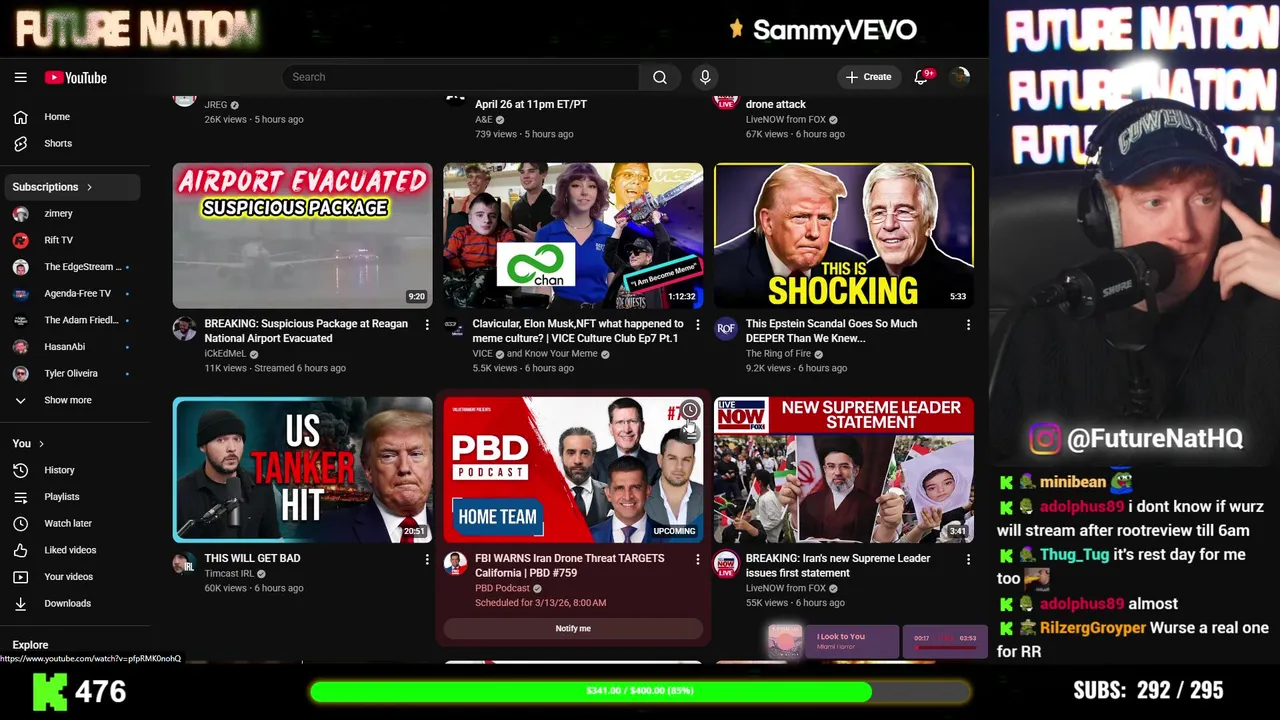Viewport: 1280px width, 720px height.
Task: Open US Tanker Hit video thumbnail
Action: [x=303, y=470]
